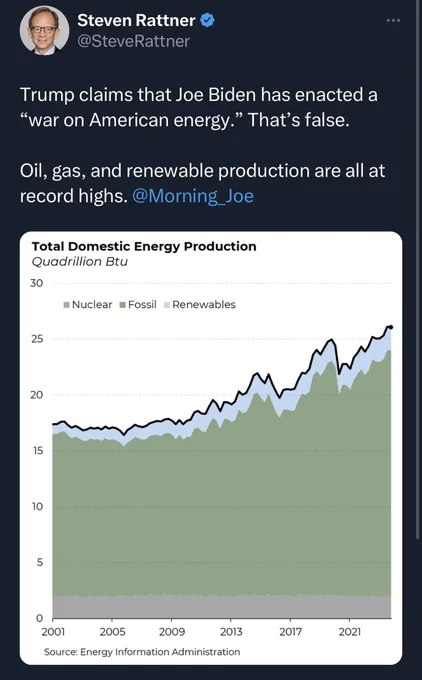422x680 pixels.
Task: Click the Renewables legend blue swatch
Action: 167,305
